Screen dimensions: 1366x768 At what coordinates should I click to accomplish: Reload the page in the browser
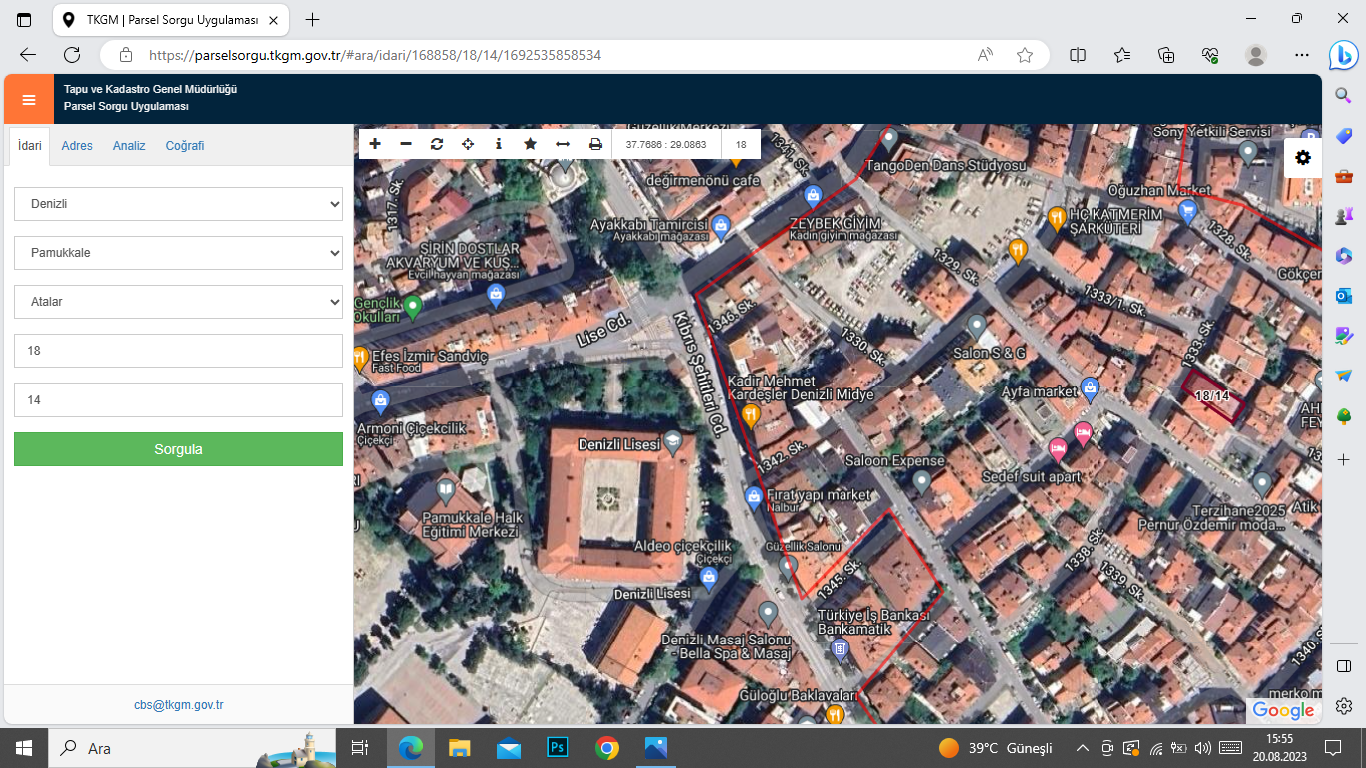tap(72, 55)
